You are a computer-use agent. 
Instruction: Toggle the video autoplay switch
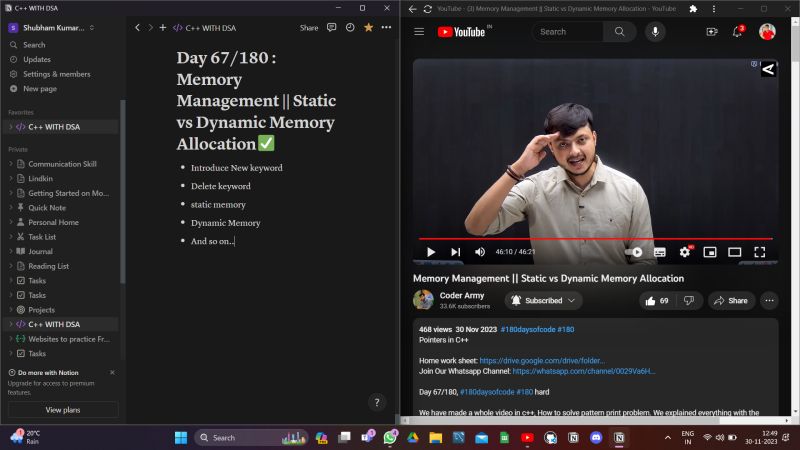636,252
